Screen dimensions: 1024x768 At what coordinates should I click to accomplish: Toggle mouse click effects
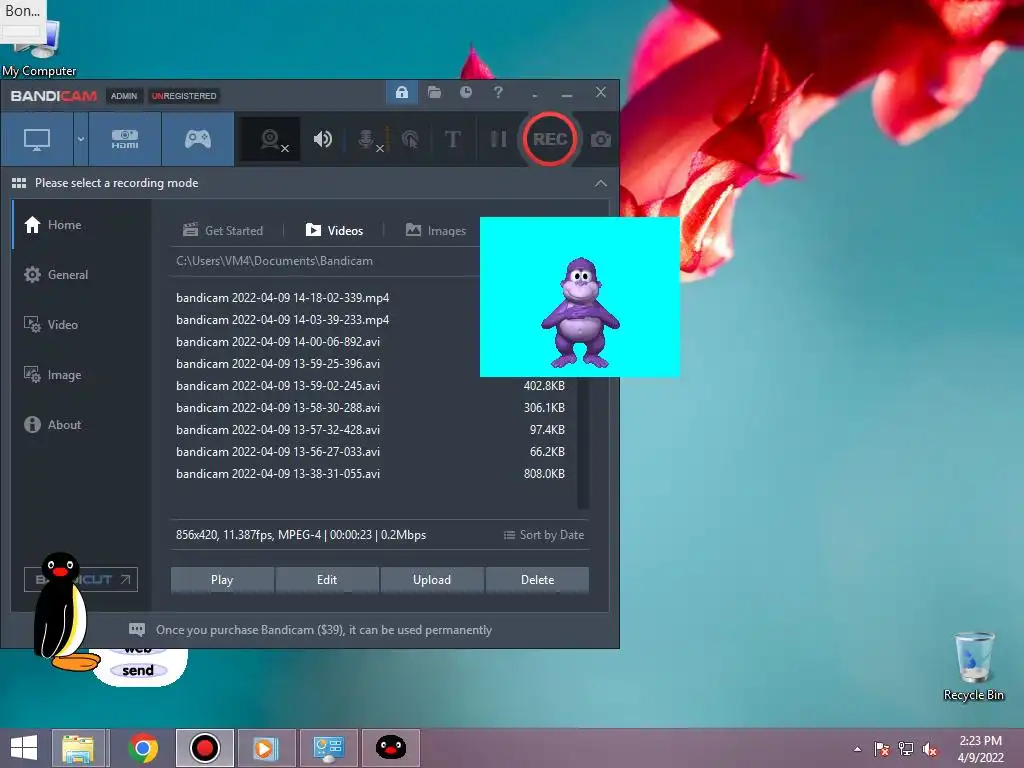point(410,139)
